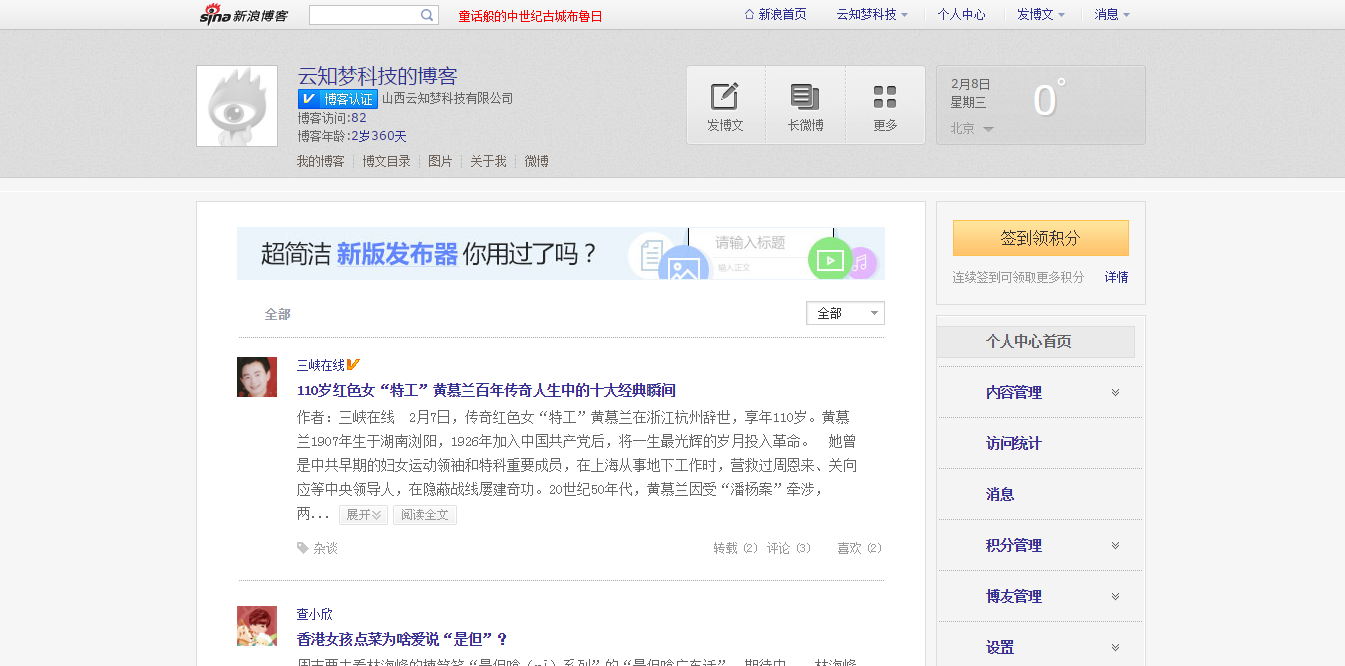Open the 消息 dropdown in top bar
1345x666 pixels.
coord(1112,15)
